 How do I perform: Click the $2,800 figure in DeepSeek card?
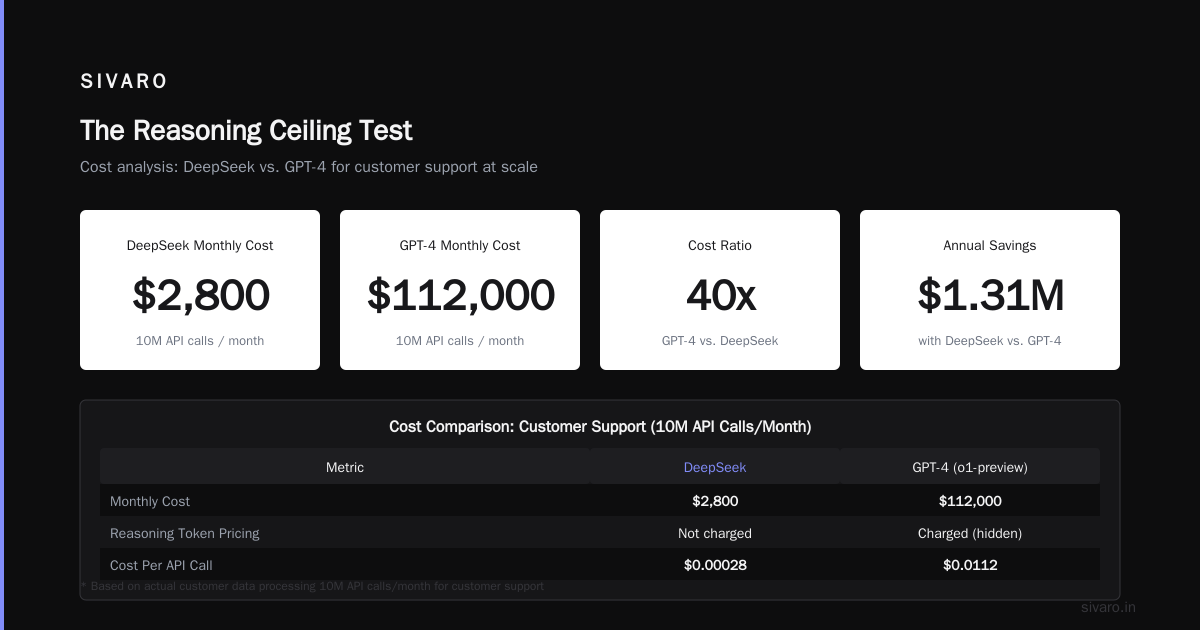tap(200, 295)
